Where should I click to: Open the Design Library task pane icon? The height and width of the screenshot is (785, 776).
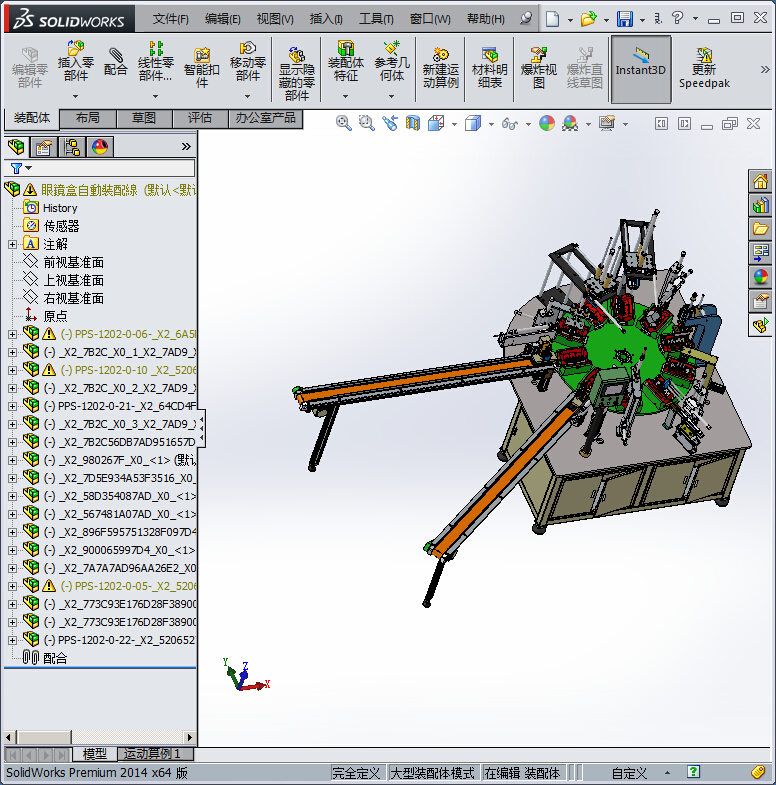[x=760, y=205]
